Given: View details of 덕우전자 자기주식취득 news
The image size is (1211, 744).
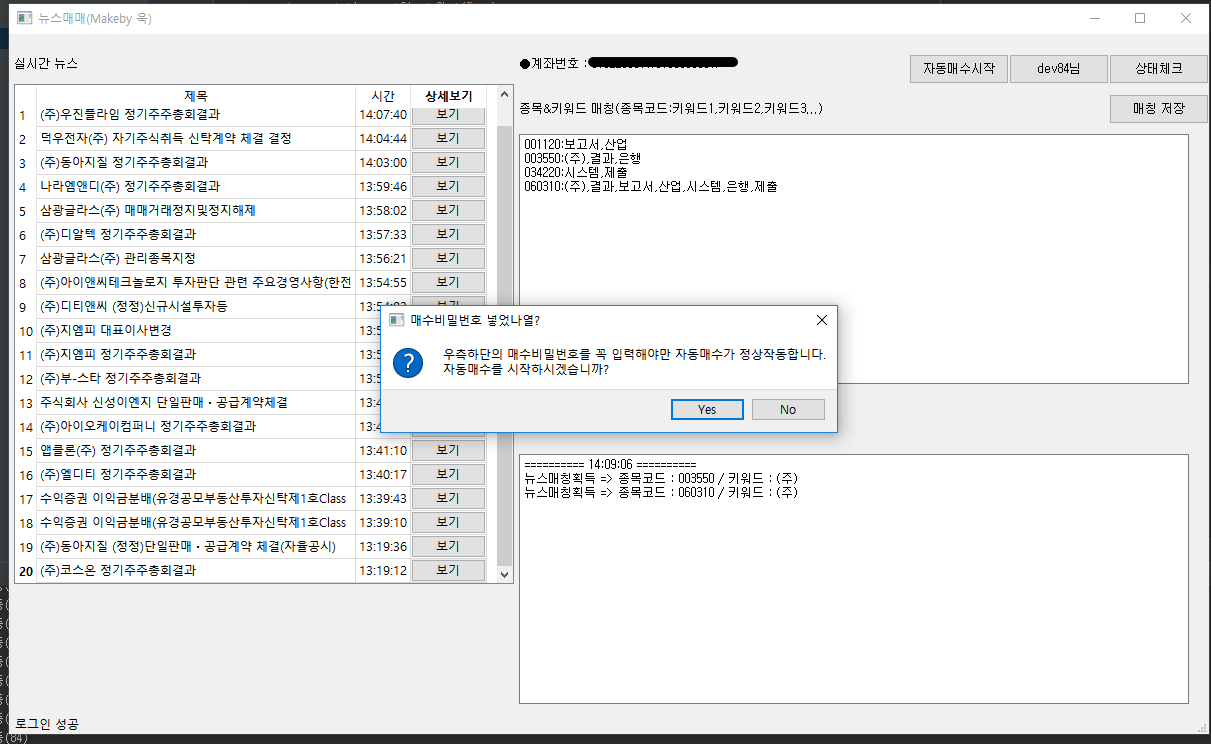Looking at the screenshot, I should tap(448, 138).
